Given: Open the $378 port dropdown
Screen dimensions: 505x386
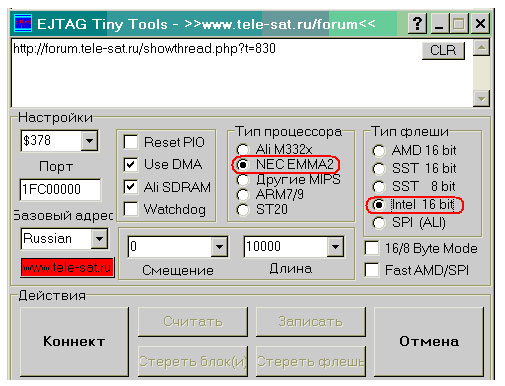Looking at the screenshot, I should click(x=89, y=141).
